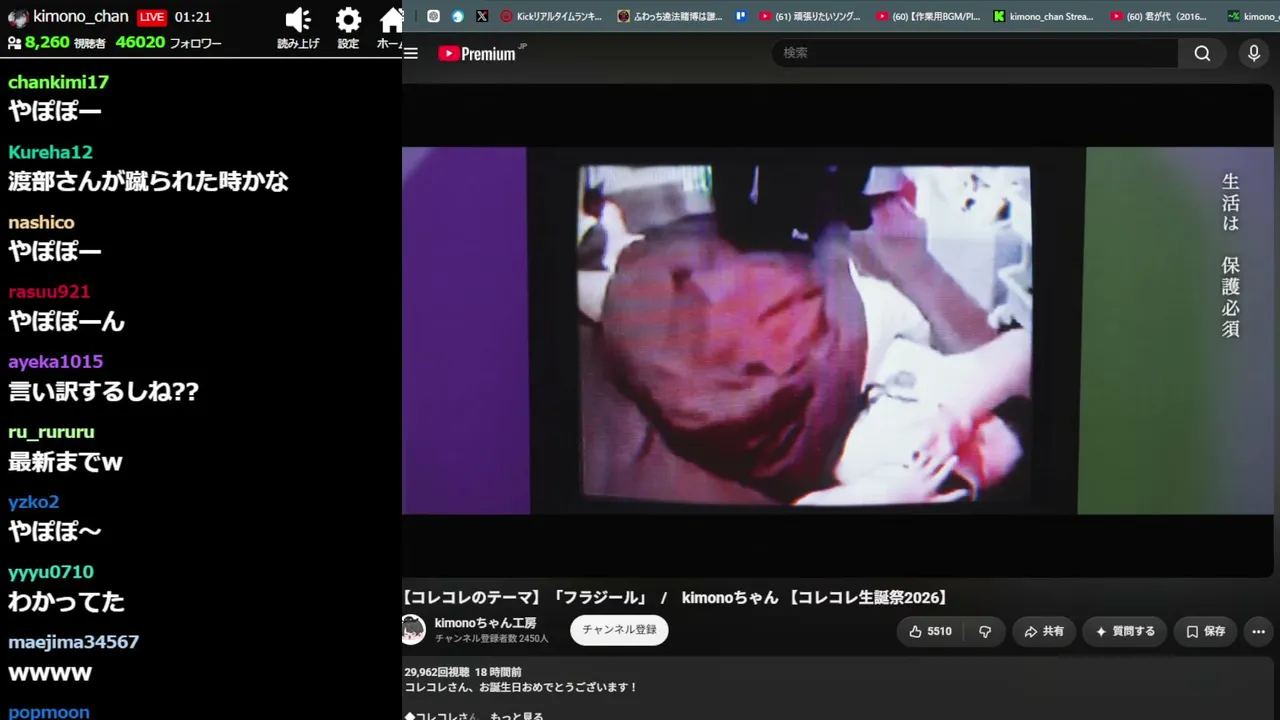Click chat username ru_rururu
Viewport: 1280px width, 720px height.
[51, 432]
